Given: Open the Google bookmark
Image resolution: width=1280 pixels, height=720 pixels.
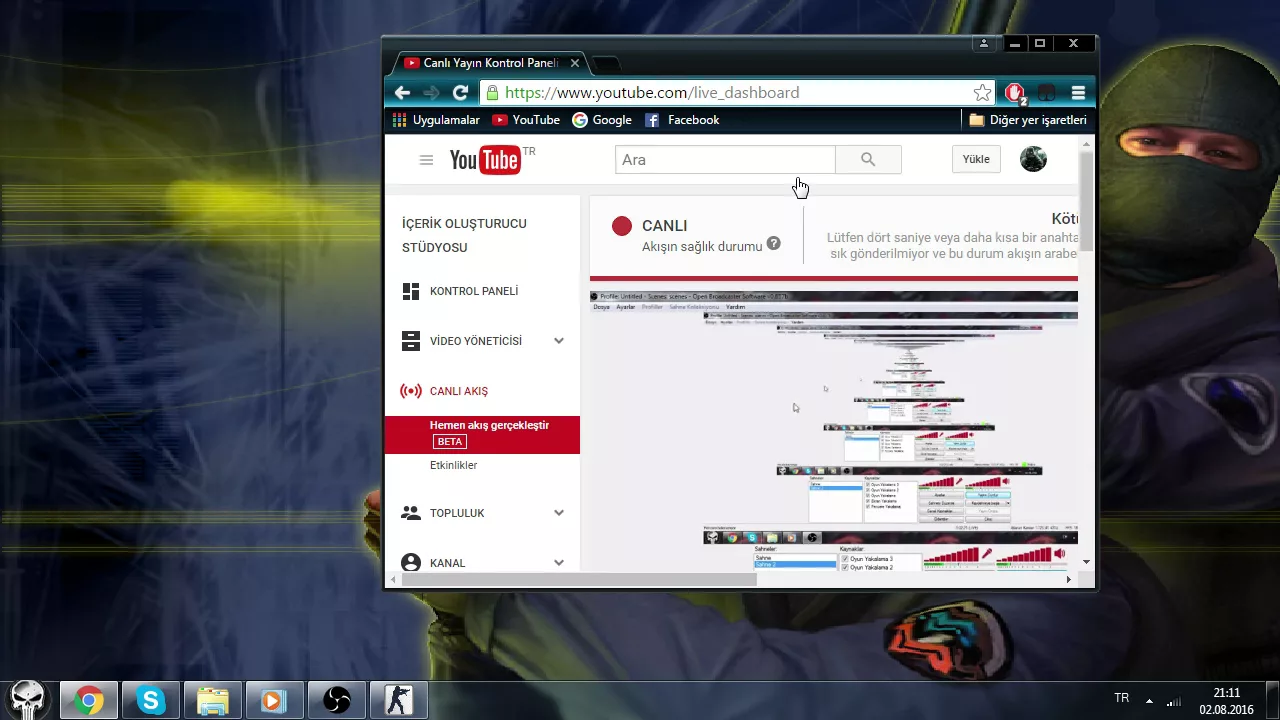Looking at the screenshot, I should click(x=602, y=120).
